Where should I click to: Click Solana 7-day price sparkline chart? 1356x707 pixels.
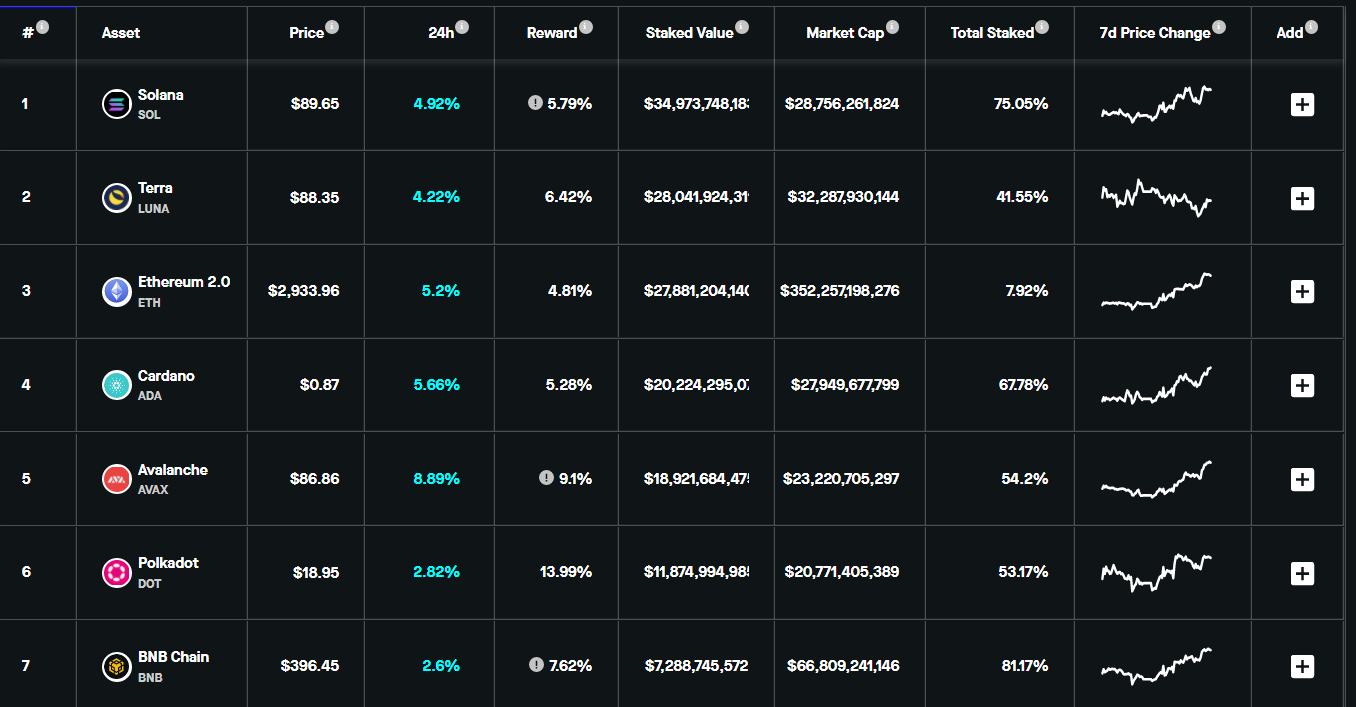click(x=1157, y=104)
